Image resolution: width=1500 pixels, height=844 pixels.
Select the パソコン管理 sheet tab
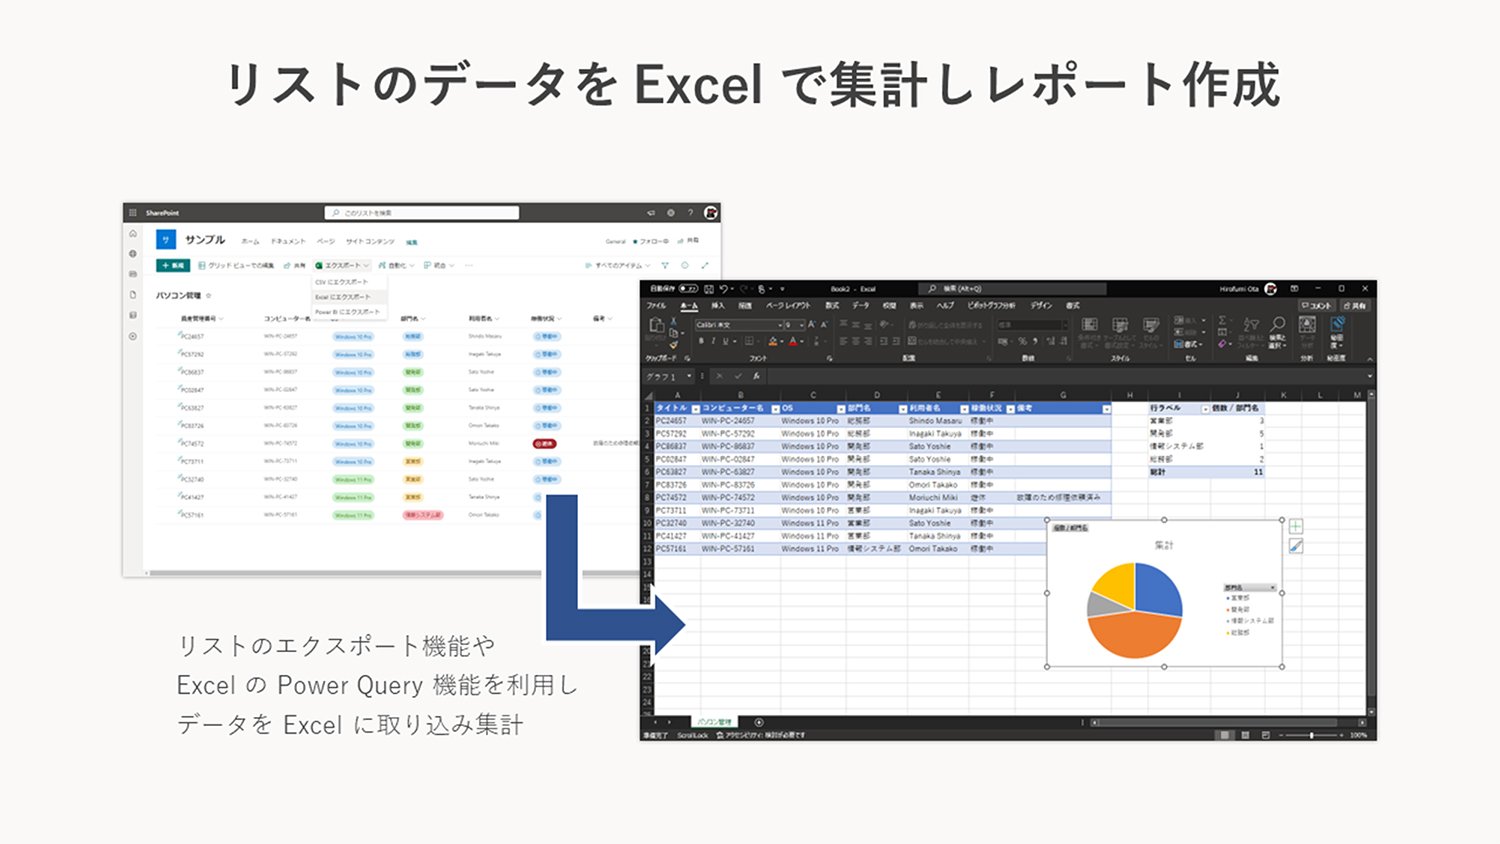[x=714, y=722]
